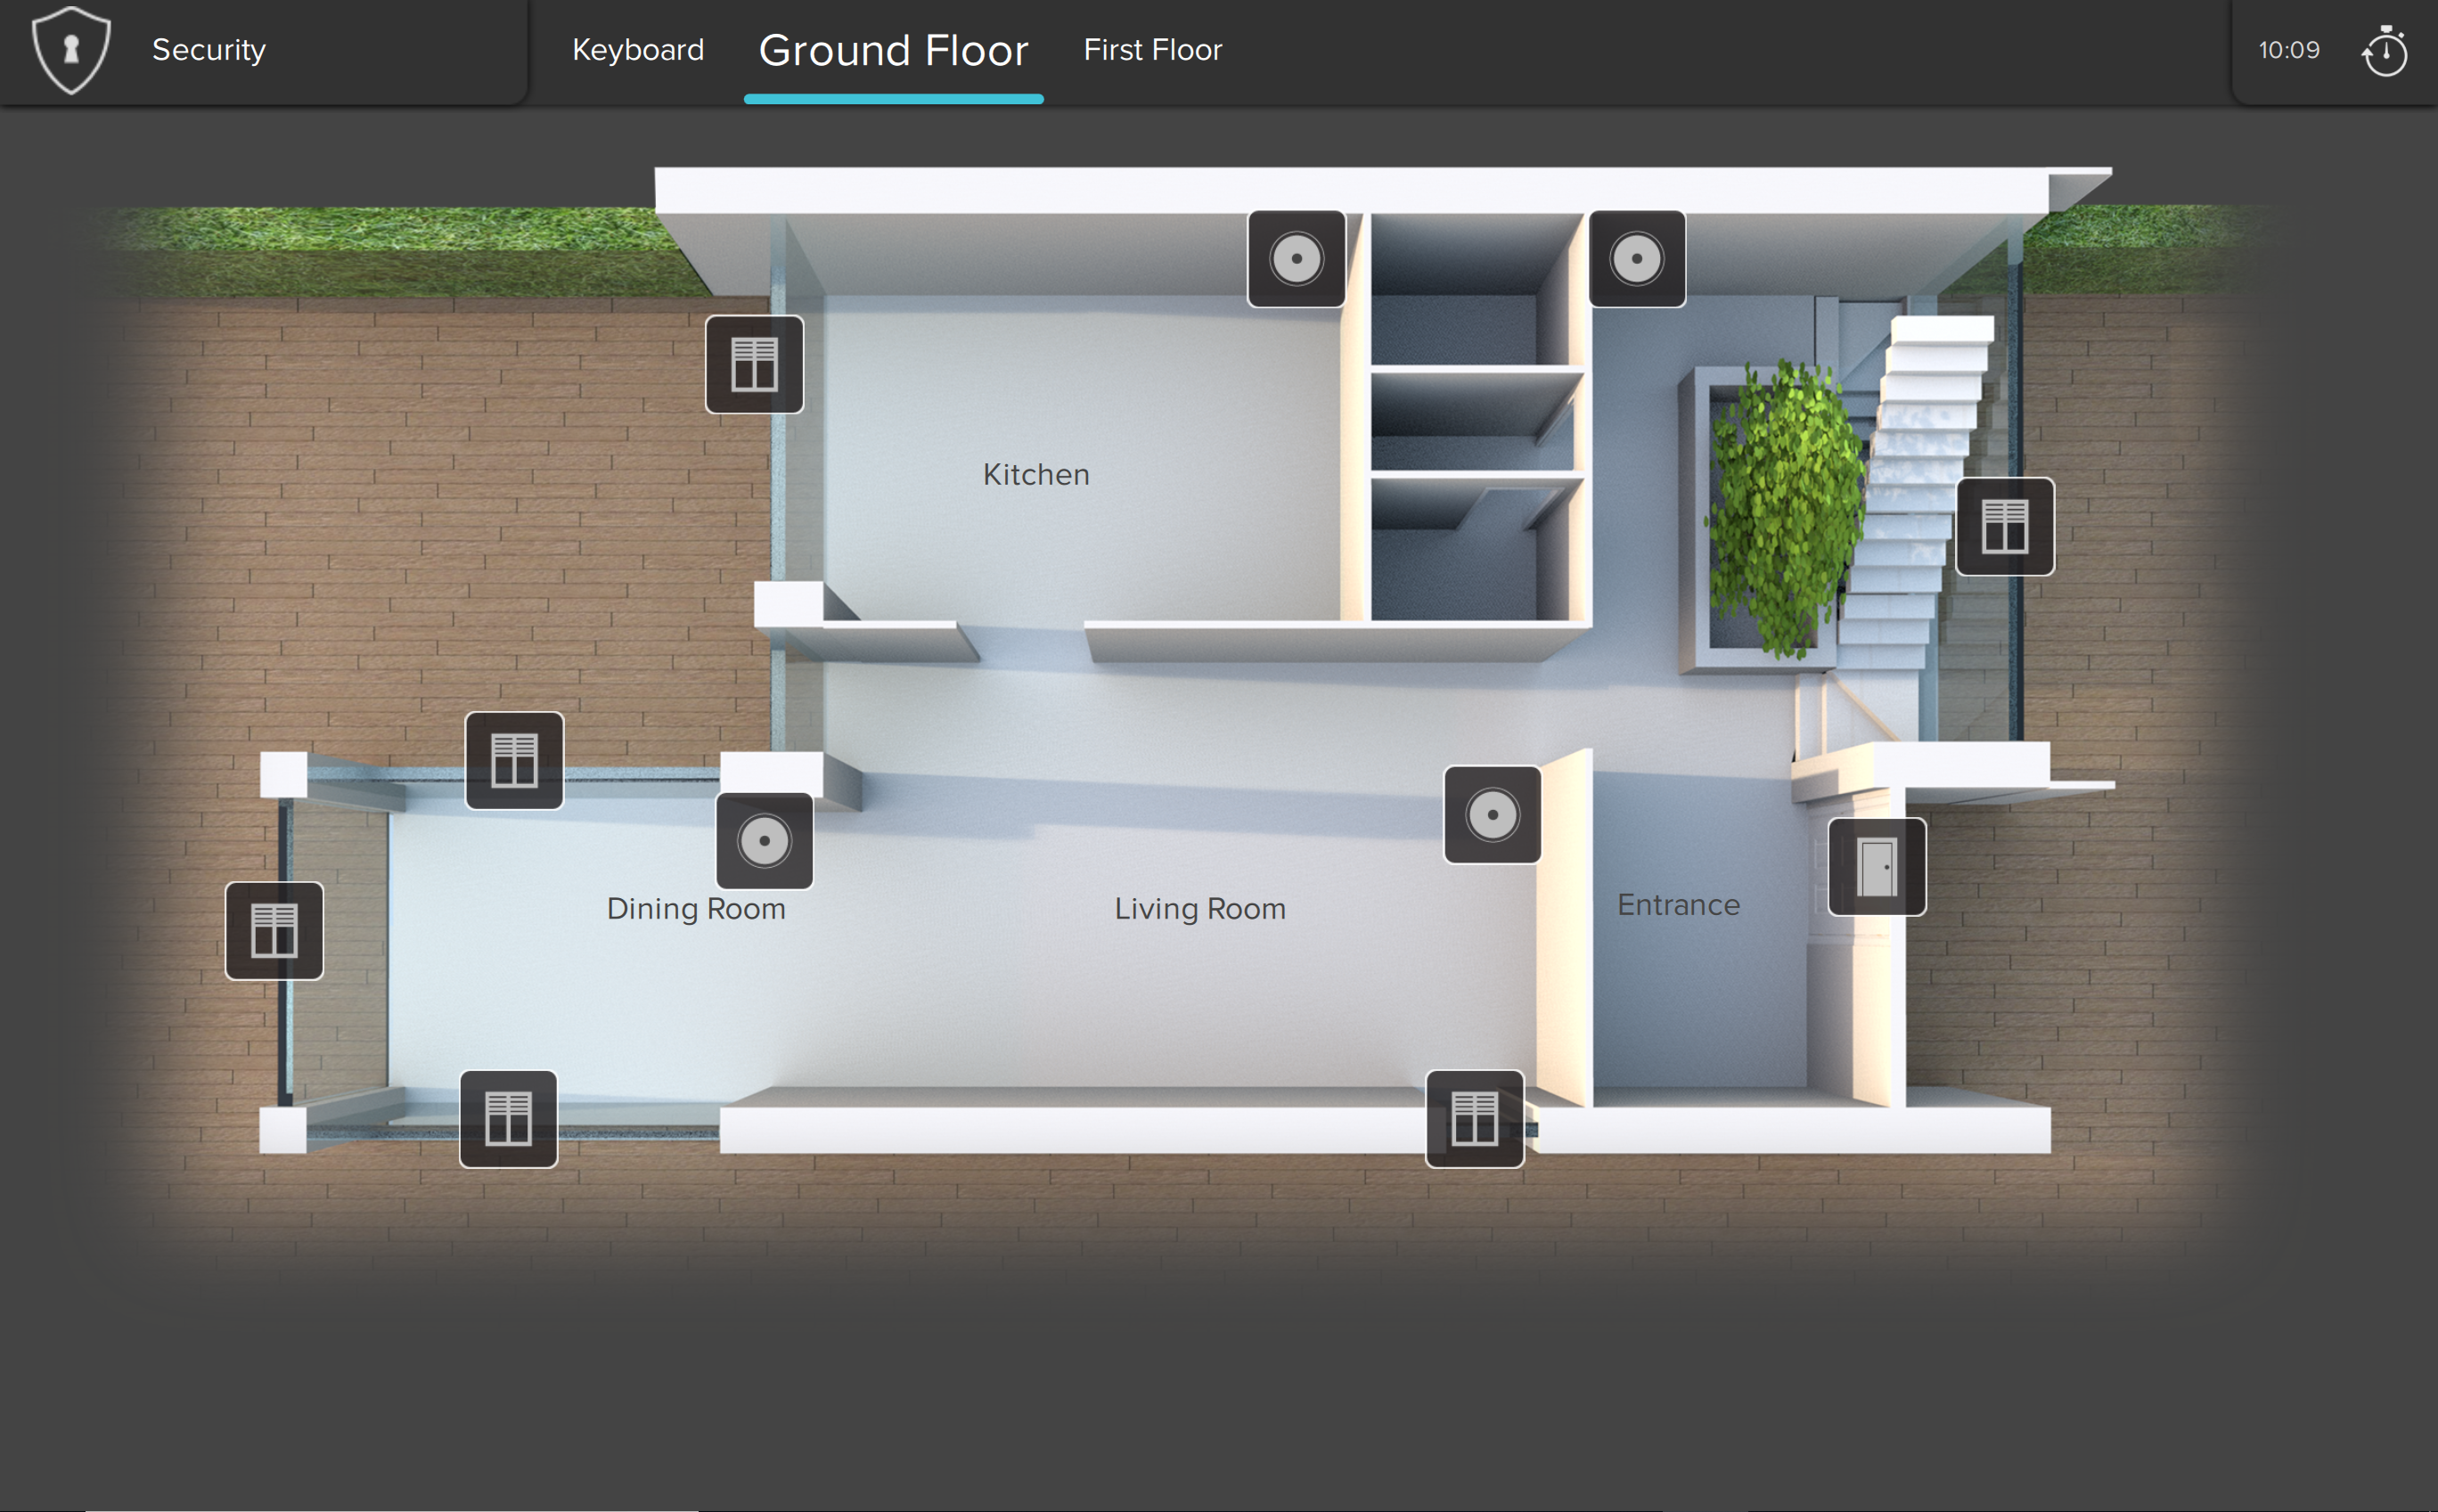Click the Security shield icon
This screenshot has width=2438, height=1512.
click(71, 50)
